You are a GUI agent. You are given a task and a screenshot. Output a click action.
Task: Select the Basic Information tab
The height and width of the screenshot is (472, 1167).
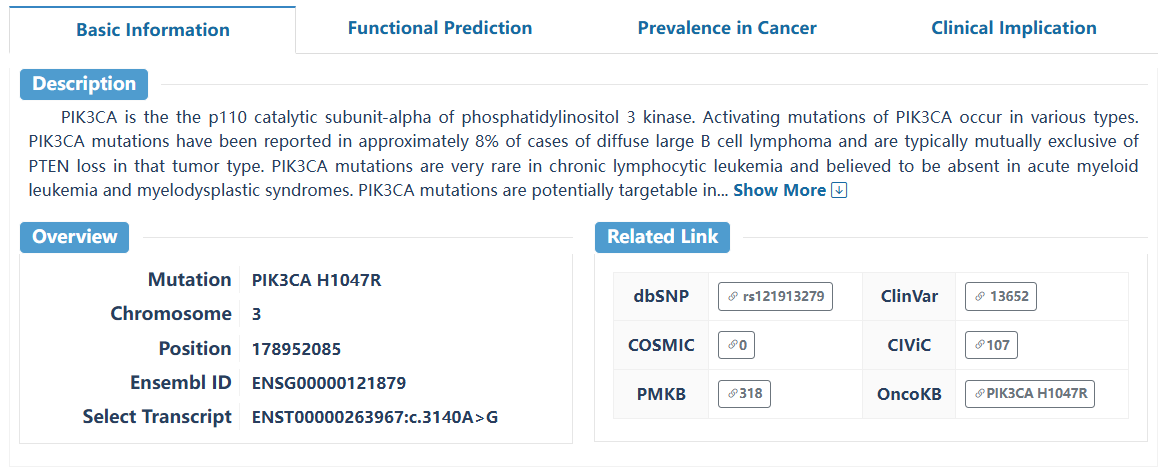(x=153, y=29)
